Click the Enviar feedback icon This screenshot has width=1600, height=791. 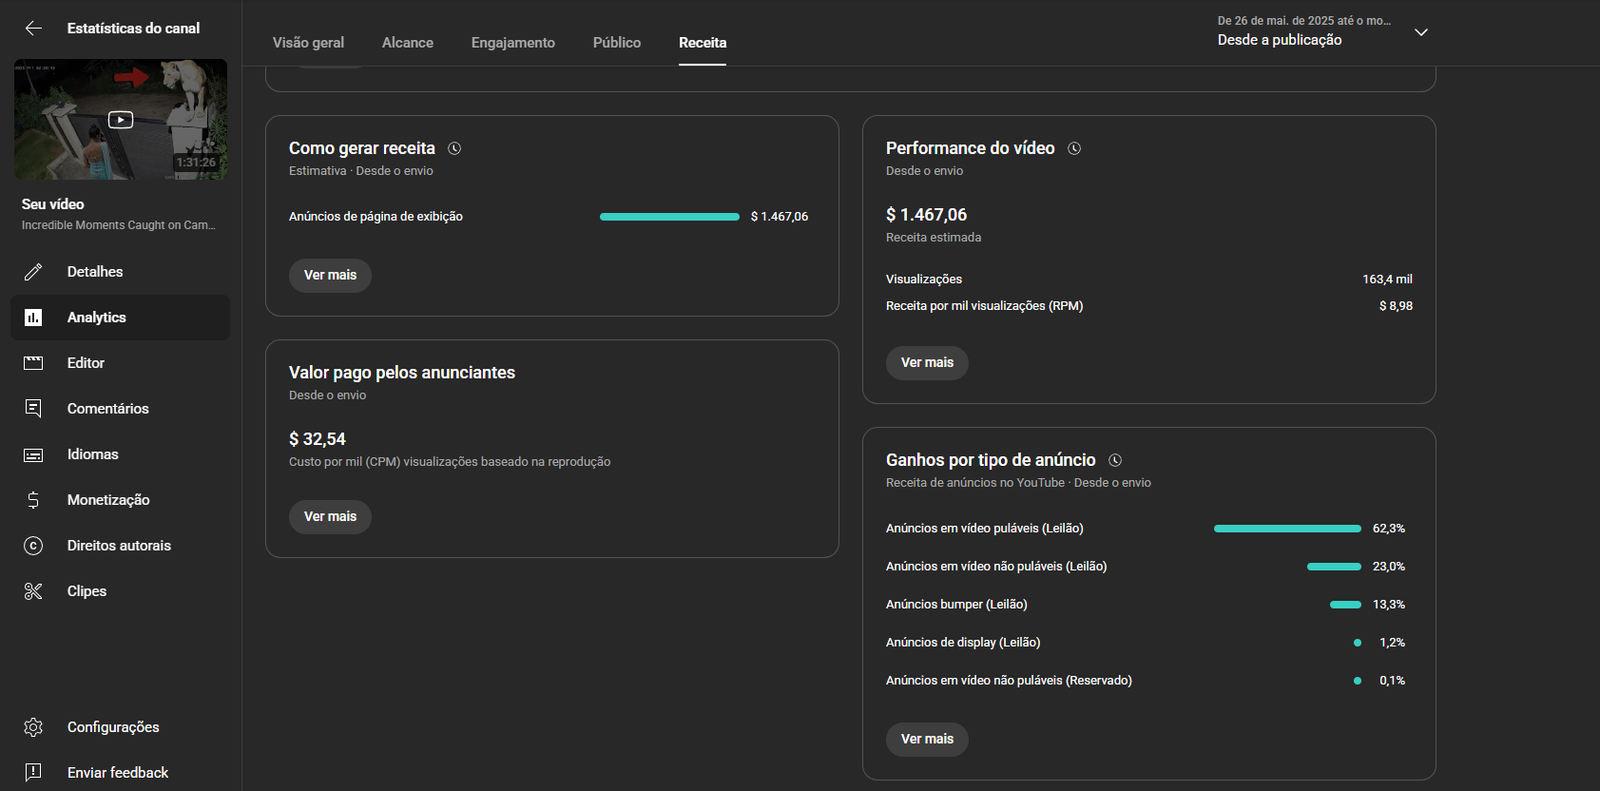click(x=33, y=772)
